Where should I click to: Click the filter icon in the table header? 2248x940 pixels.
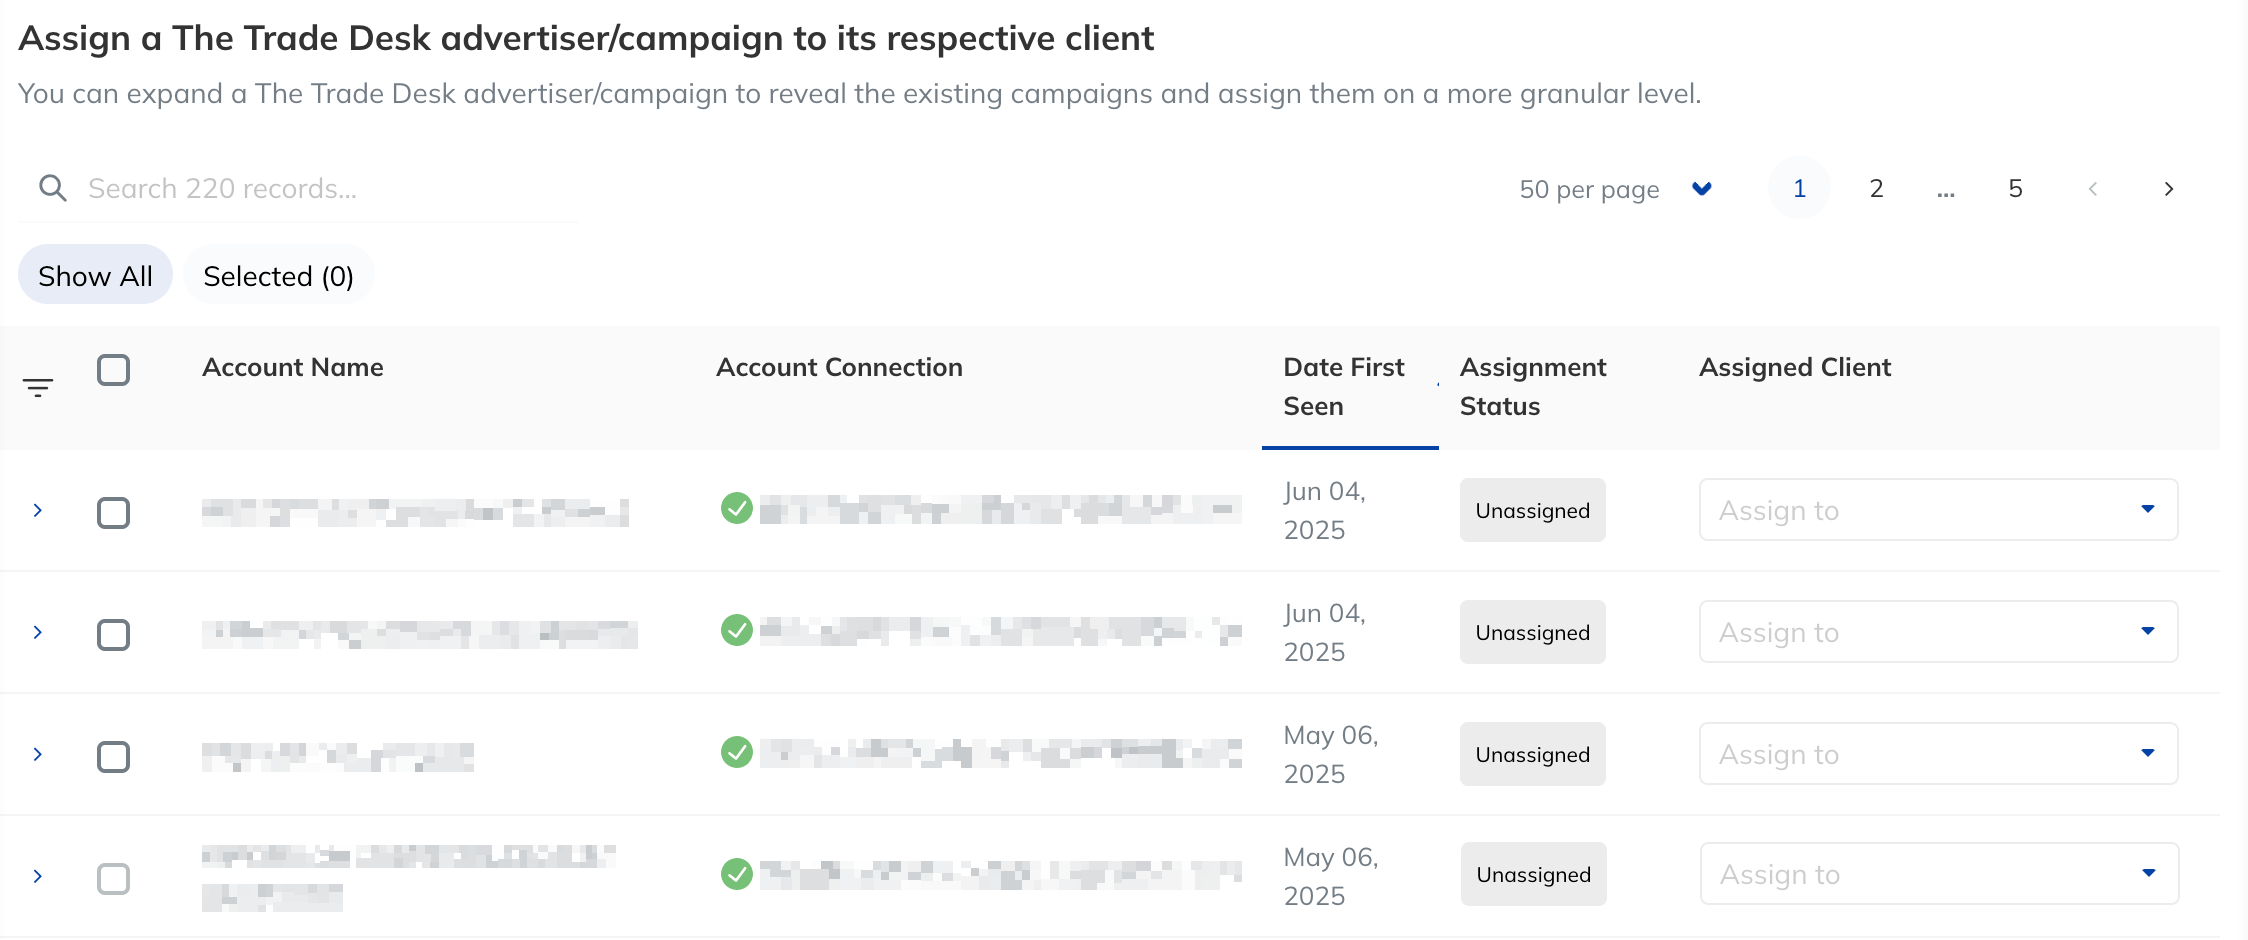click(x=38, y=387)
